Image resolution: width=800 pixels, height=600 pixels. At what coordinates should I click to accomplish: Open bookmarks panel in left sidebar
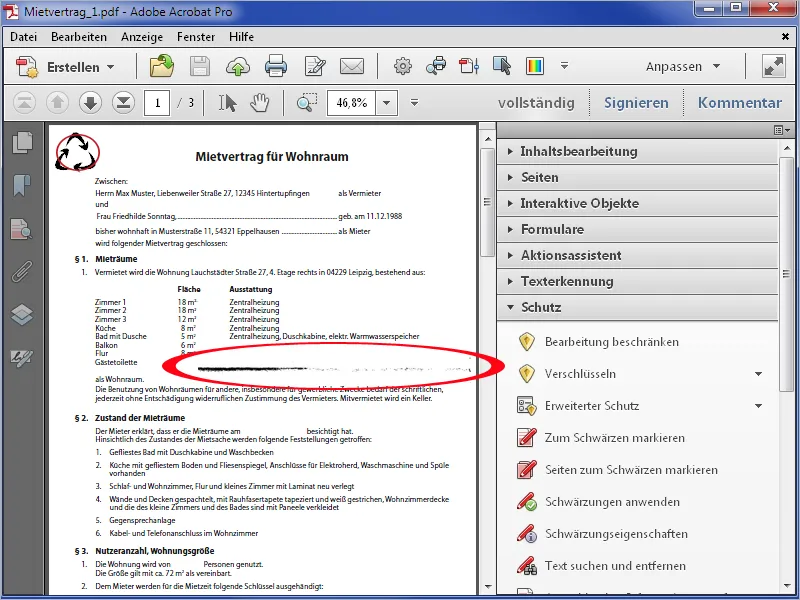point(21,185)
